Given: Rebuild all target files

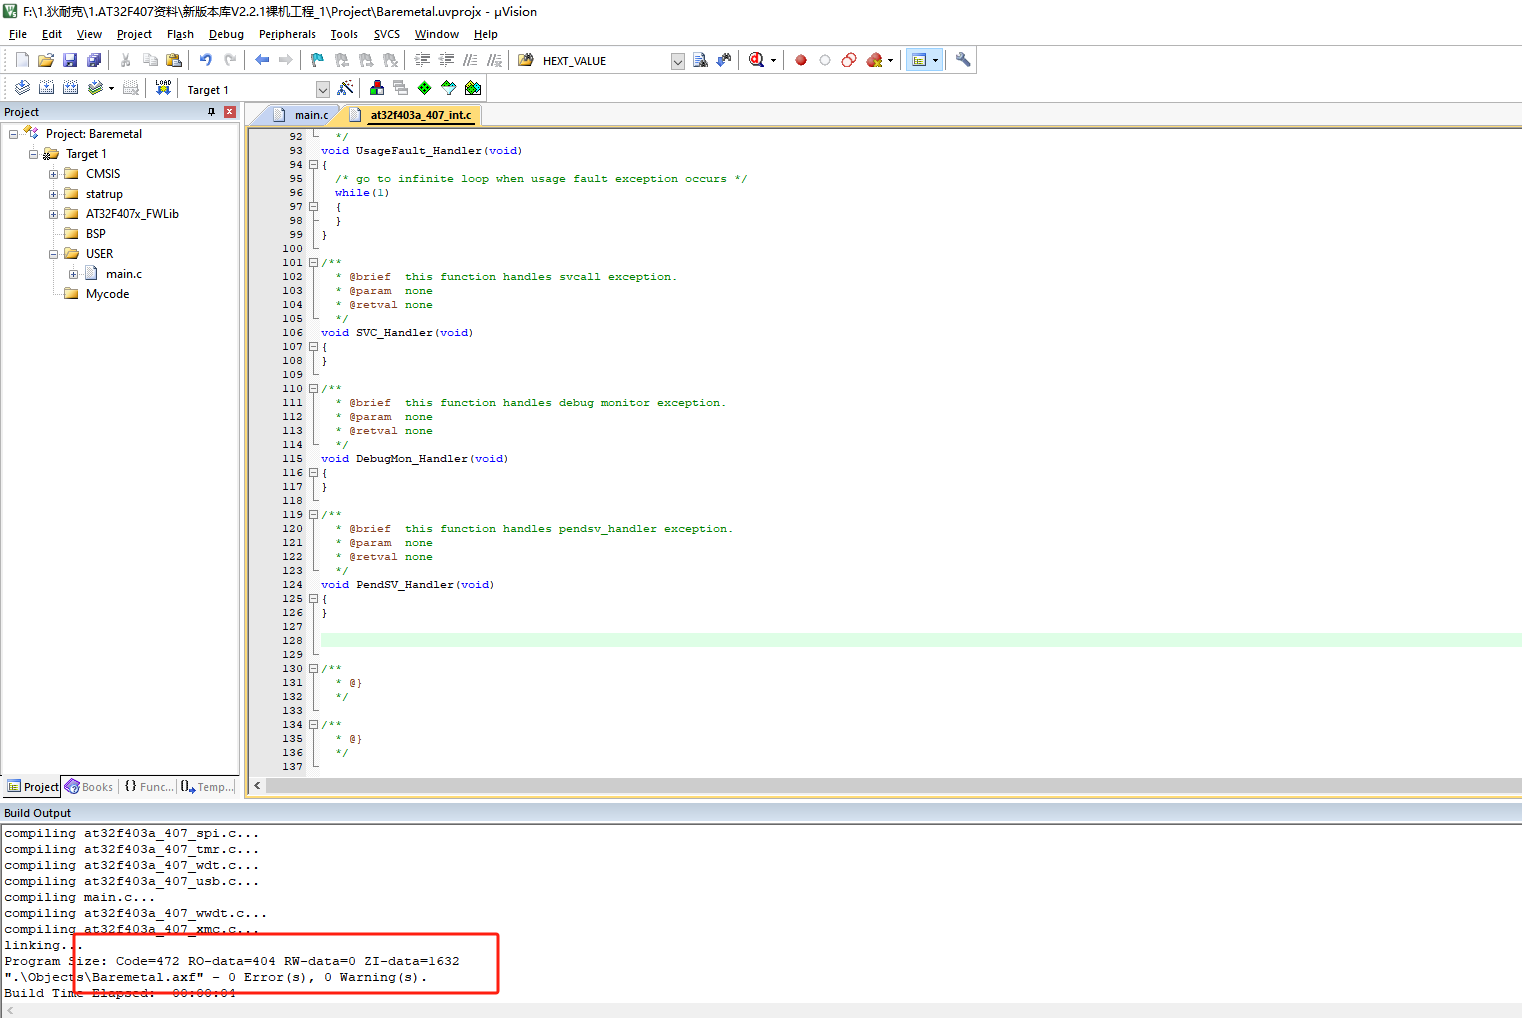Looking at the screenshot, I should tap(70, 88).
